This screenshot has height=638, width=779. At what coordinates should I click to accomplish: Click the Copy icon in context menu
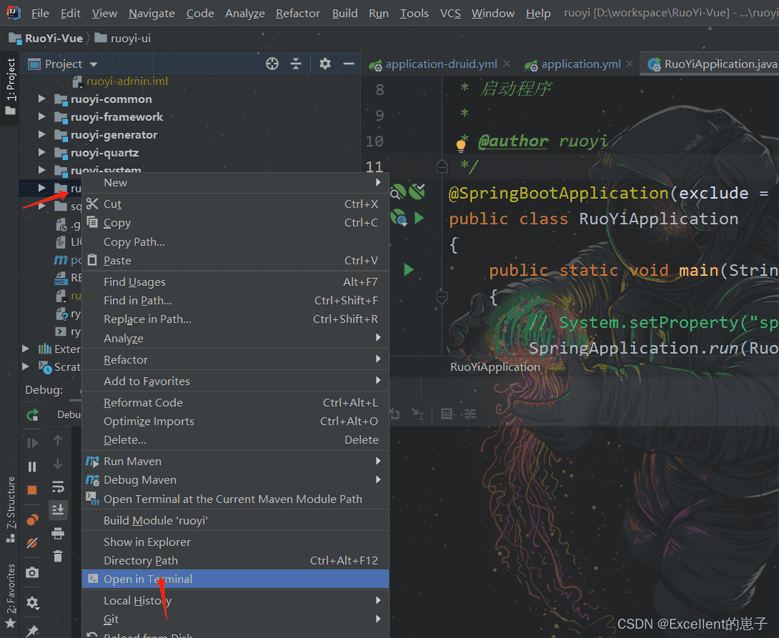92,222
